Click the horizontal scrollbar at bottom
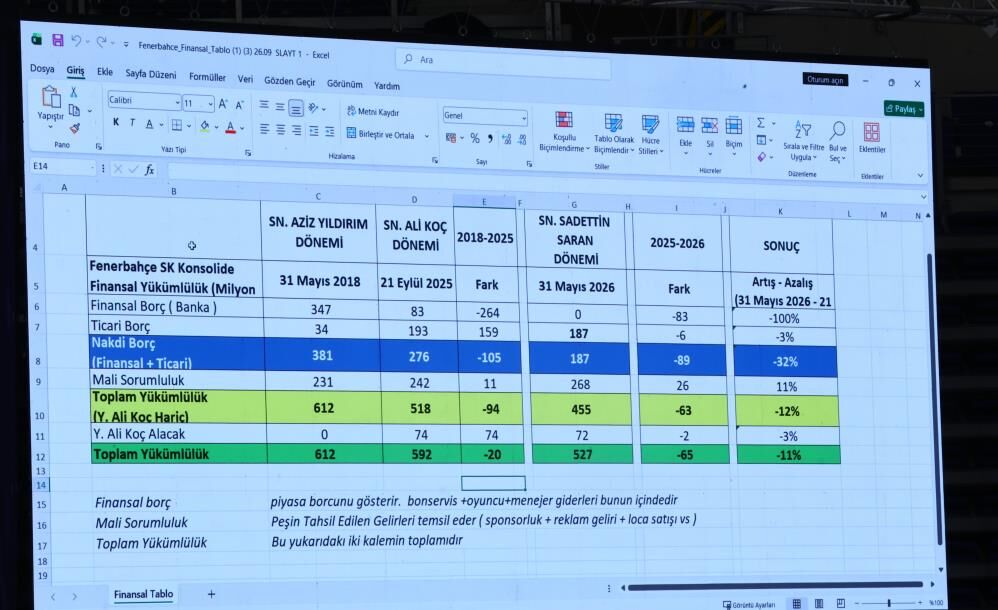998x610 pixels. coord(776,585)
